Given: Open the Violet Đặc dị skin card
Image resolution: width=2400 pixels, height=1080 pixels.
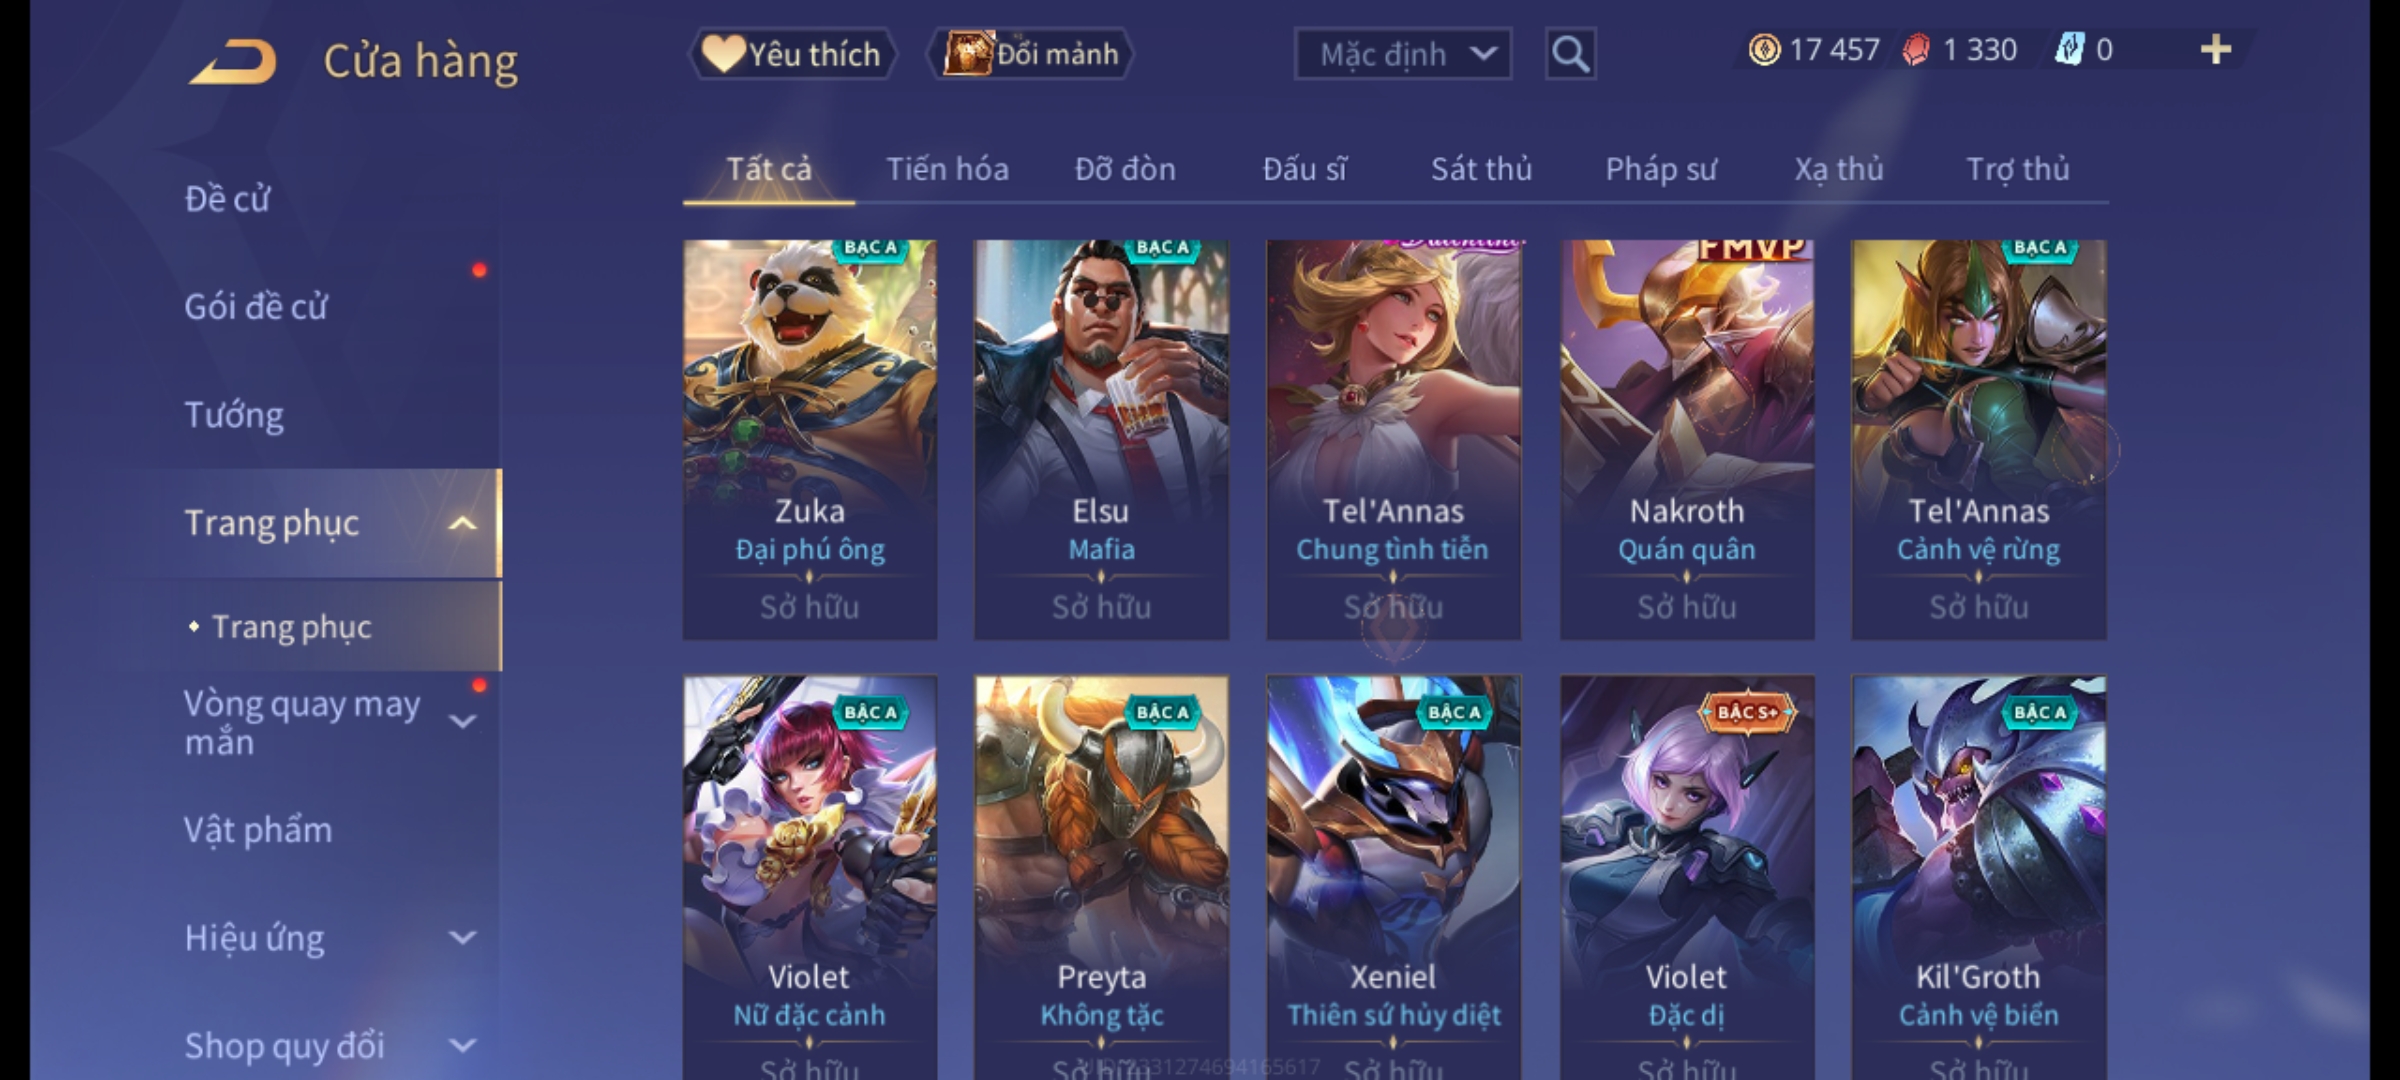Looking at the screenshot, I should (x=1687, y=878).
